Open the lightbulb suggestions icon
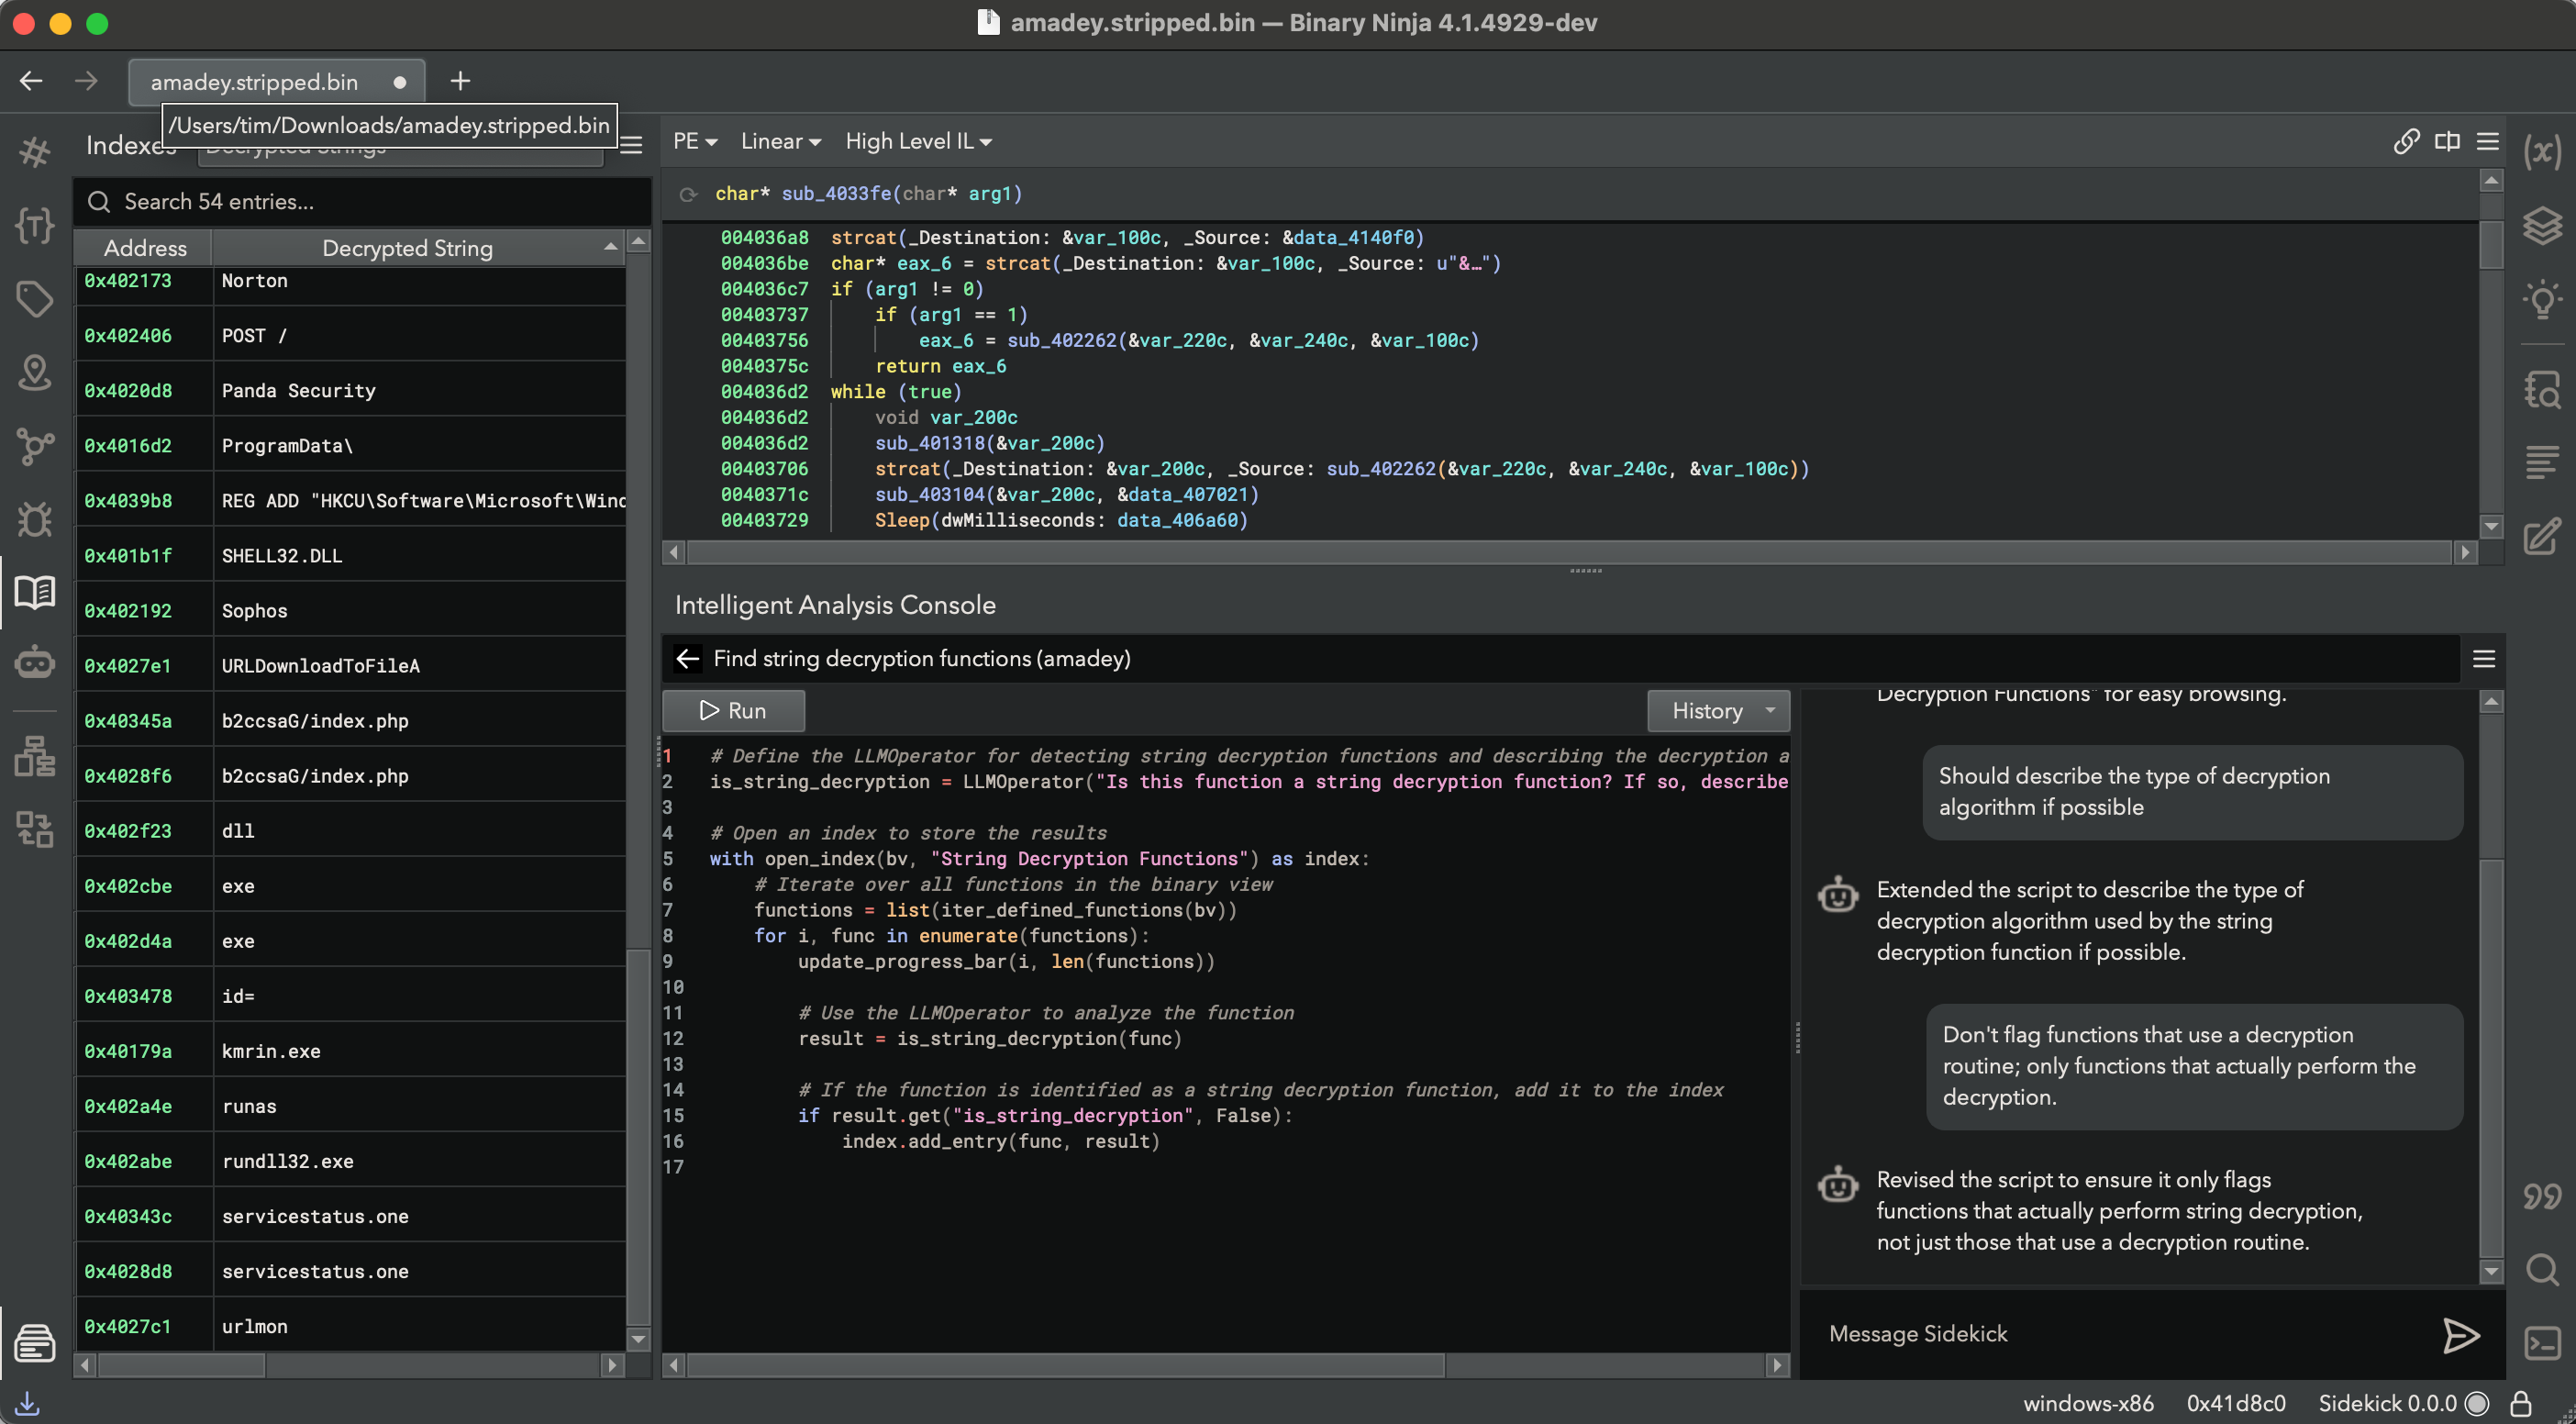The width and height of the screenshot is (2576, 1424). tap(2541, 299)
